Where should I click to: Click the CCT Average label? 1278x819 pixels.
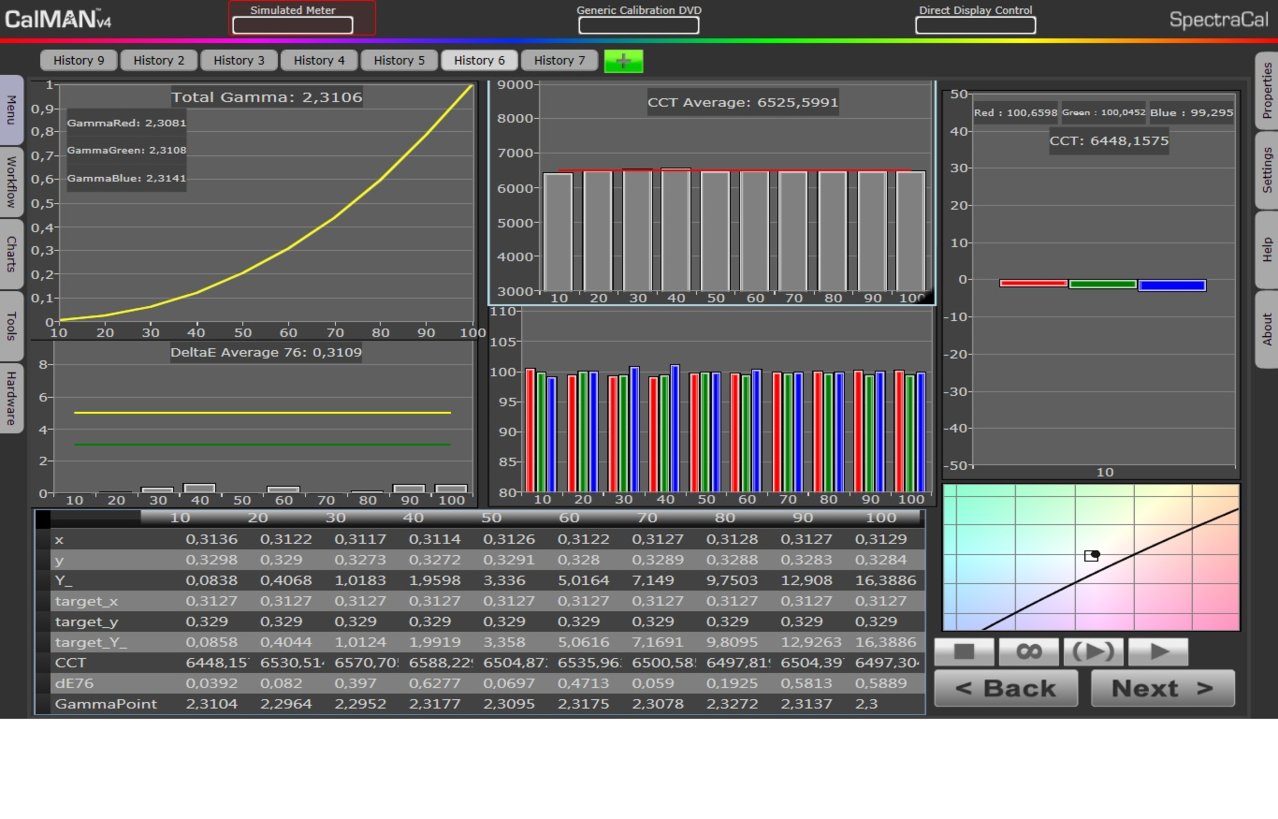click(743, 102)
